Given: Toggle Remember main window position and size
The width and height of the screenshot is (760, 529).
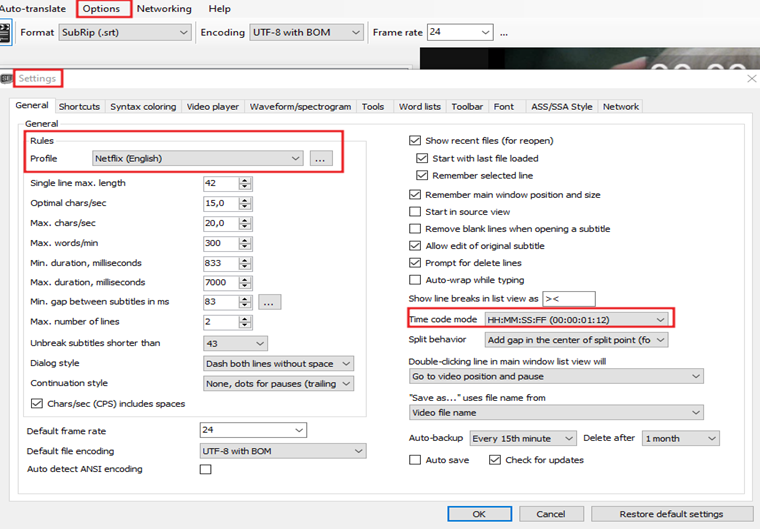Looking at the screenshot, I should click(415, 194).
